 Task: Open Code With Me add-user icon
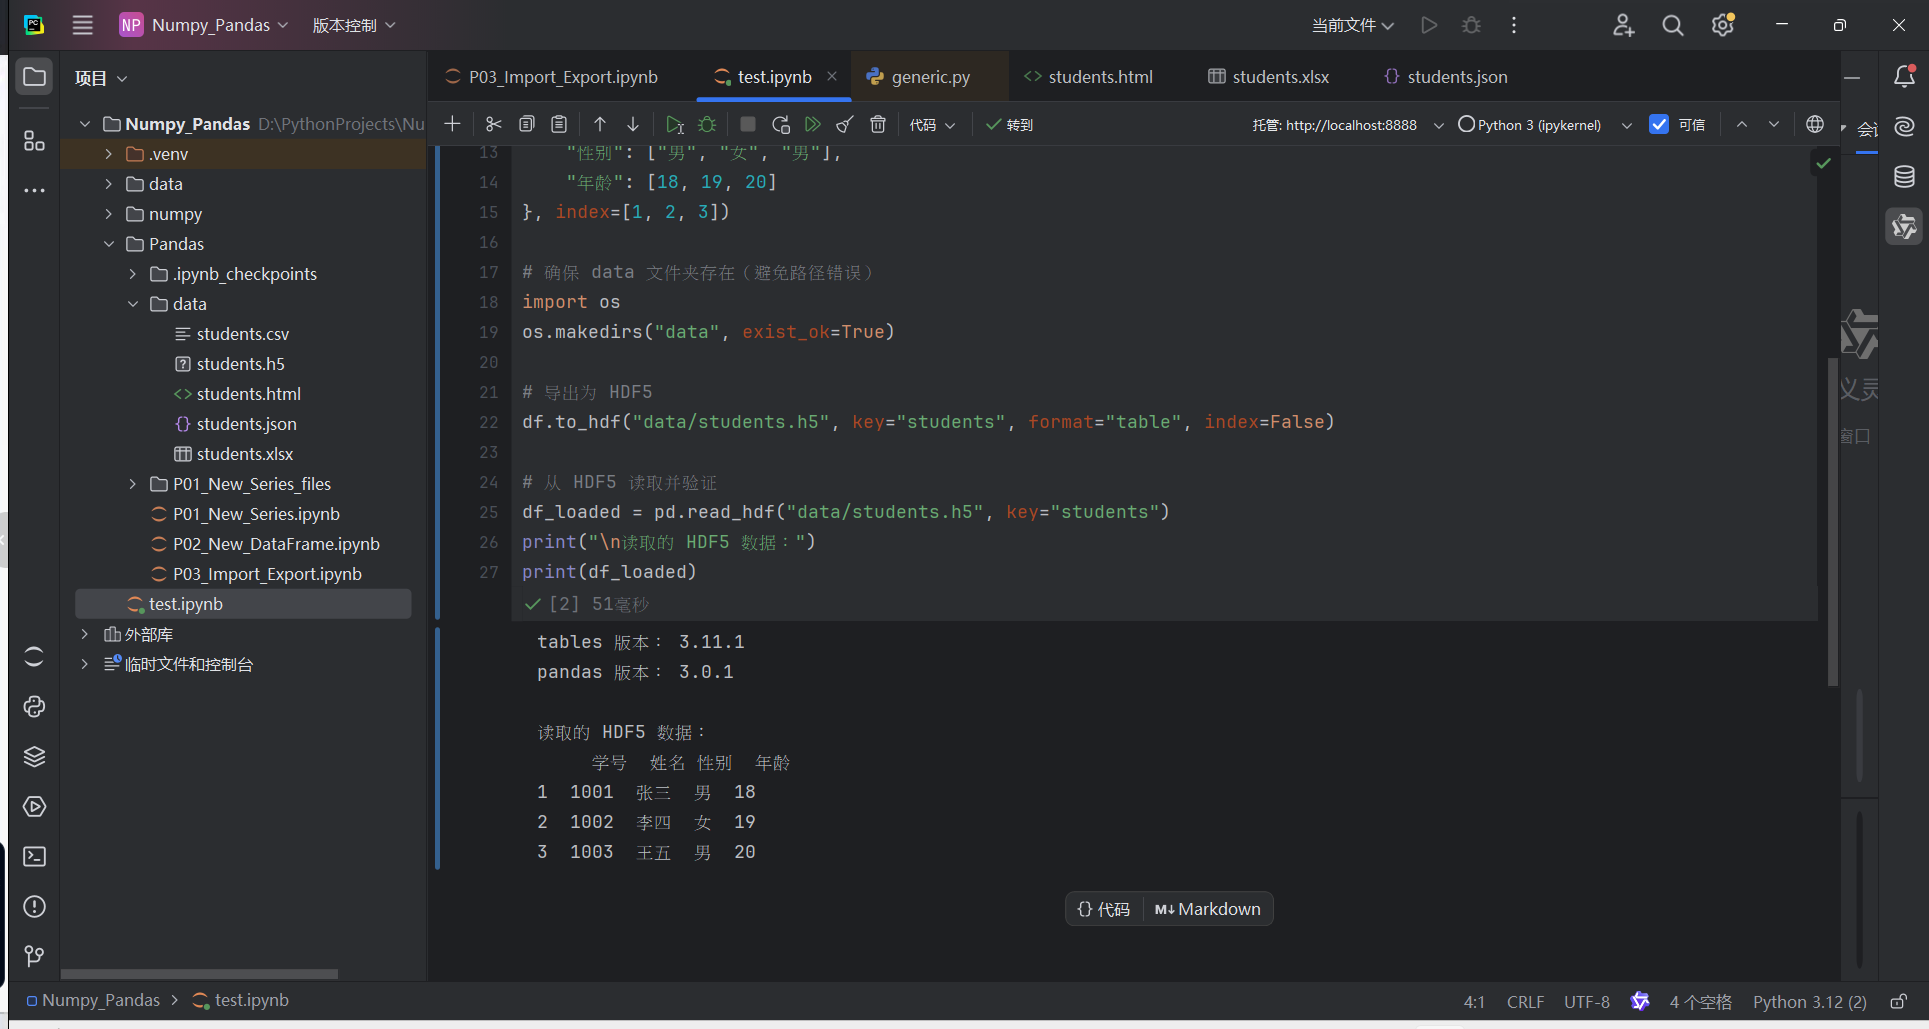pyautogui.click(x=1623, y=25)
